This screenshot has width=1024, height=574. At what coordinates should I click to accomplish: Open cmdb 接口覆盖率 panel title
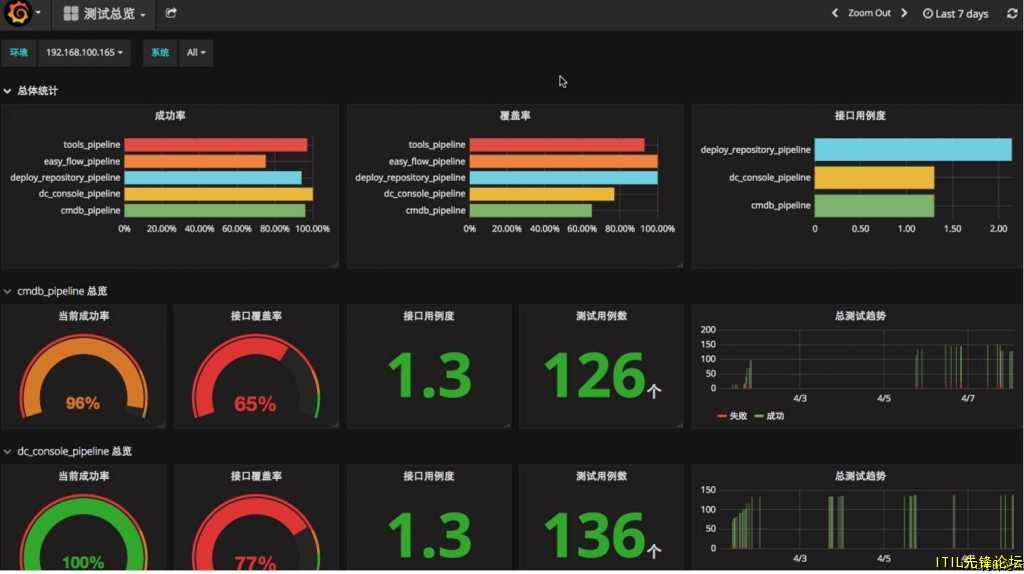[x=256, y=316]
